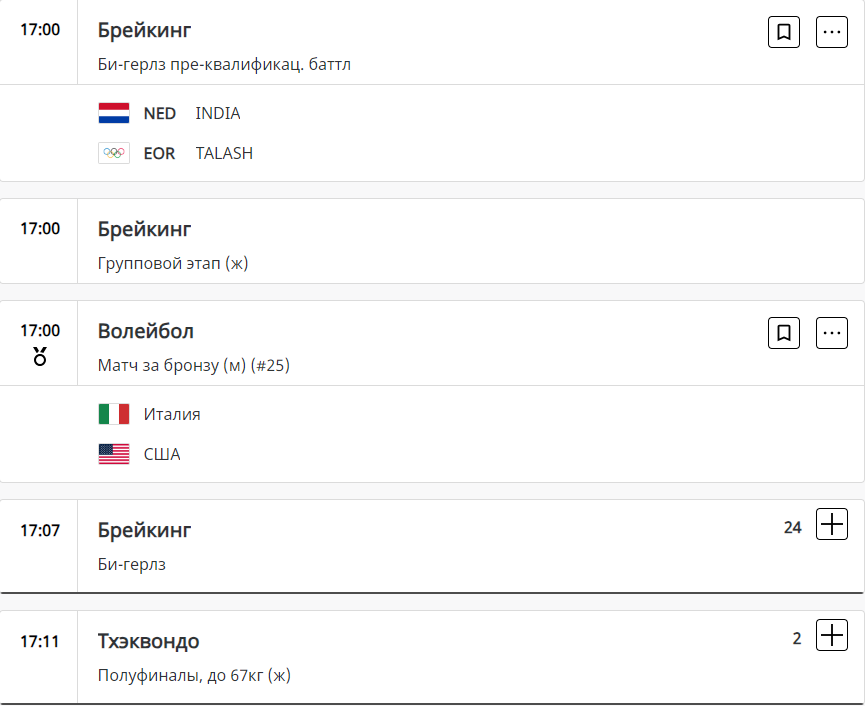
Task: Open the Групповой этап (ж) breaking event
Action: [173, 264]
